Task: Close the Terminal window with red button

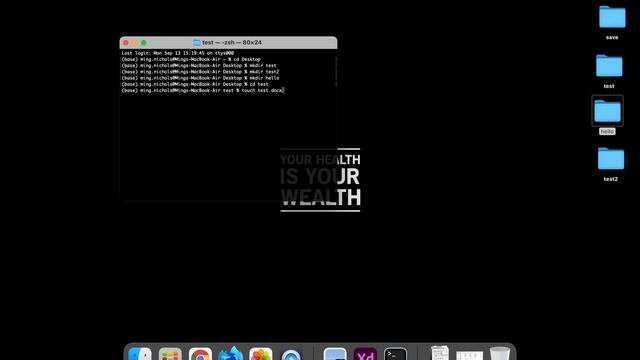Action: pyautogui.click(x=126, y=42)
